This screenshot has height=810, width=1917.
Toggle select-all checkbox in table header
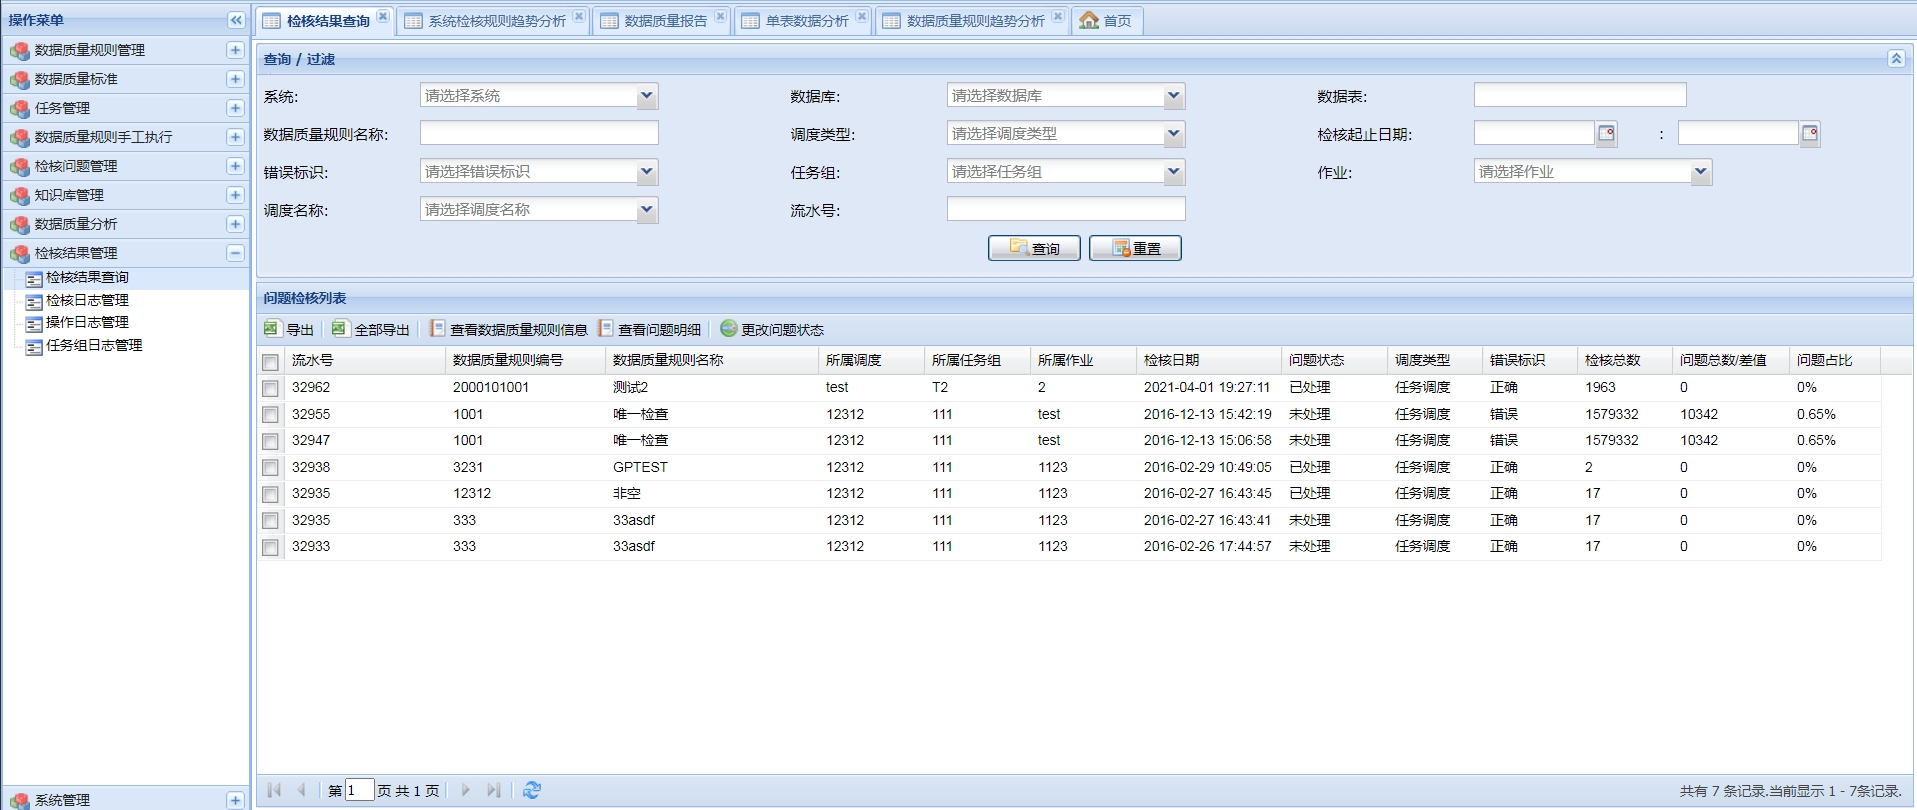pyautogui.click(x=270, y=362)
